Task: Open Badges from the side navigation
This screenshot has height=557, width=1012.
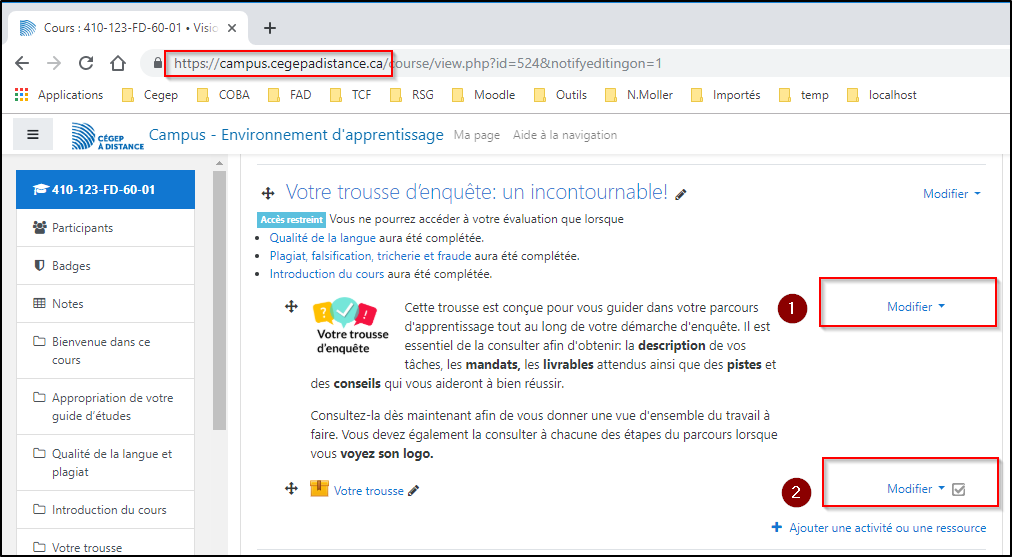Action: click(71, 266)
